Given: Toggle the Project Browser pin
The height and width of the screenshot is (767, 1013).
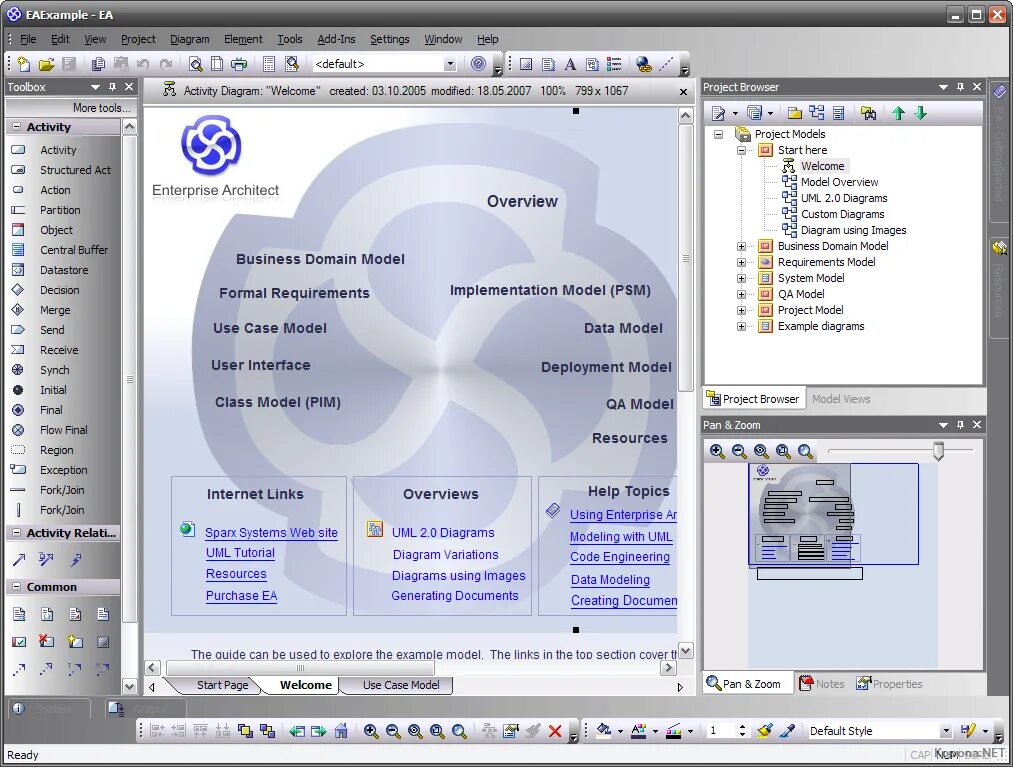Looking at the screenshot, I should coord(961,87).
